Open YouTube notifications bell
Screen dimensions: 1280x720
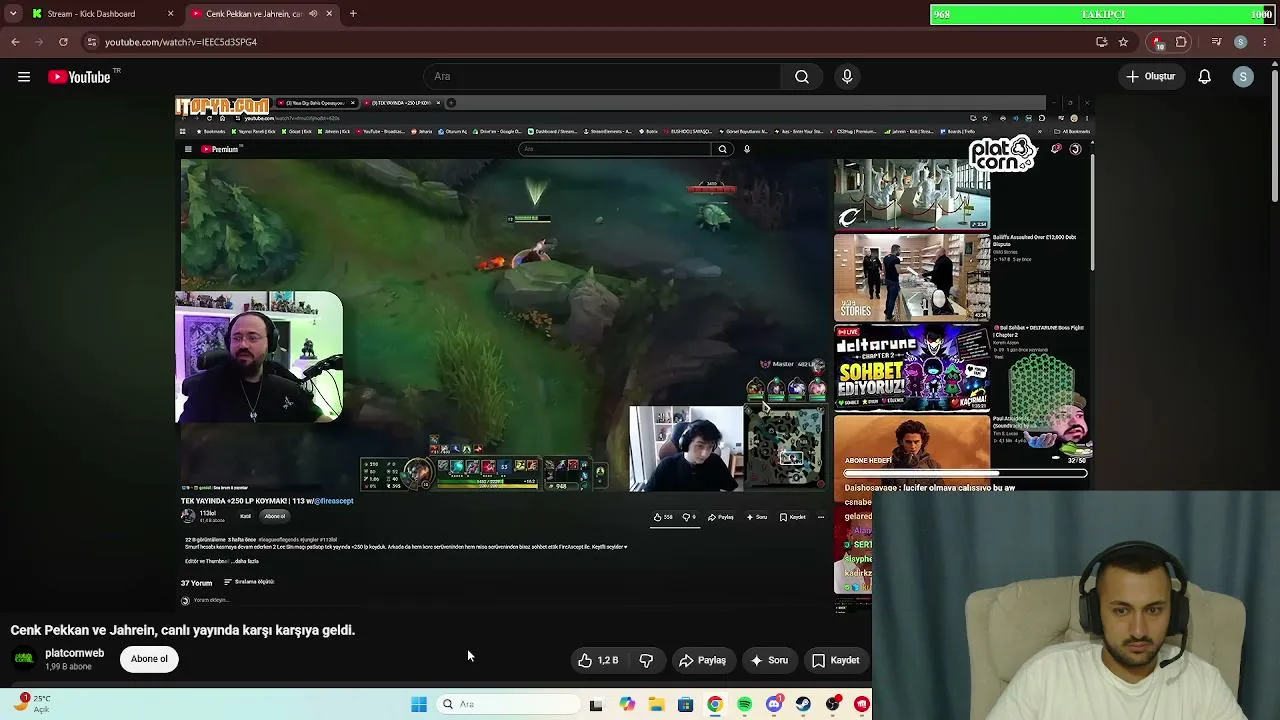click(1205, 77)
